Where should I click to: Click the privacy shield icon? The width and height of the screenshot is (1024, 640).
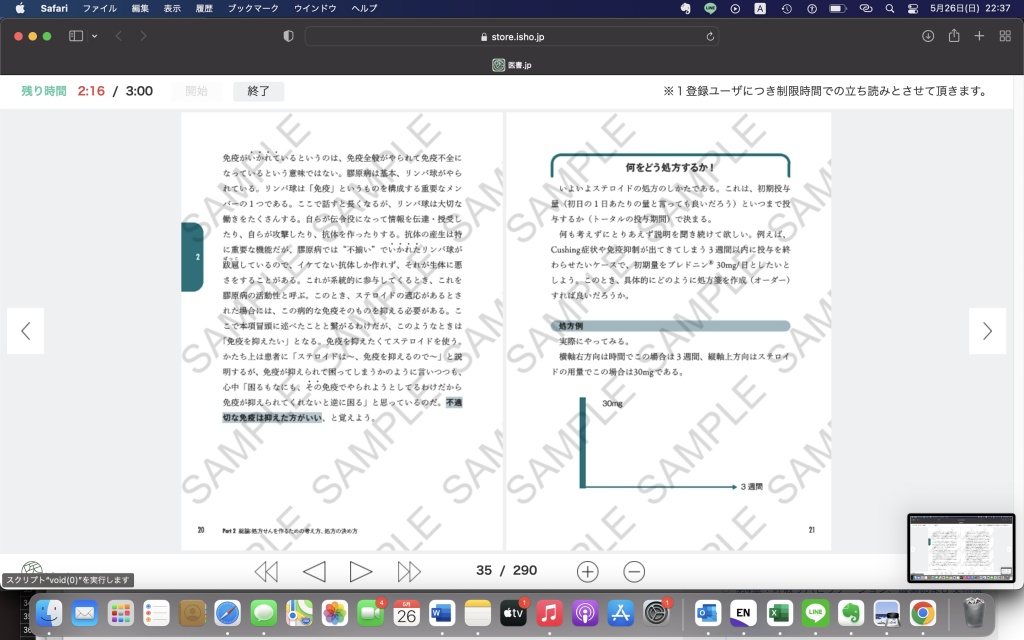click(289, 36)
